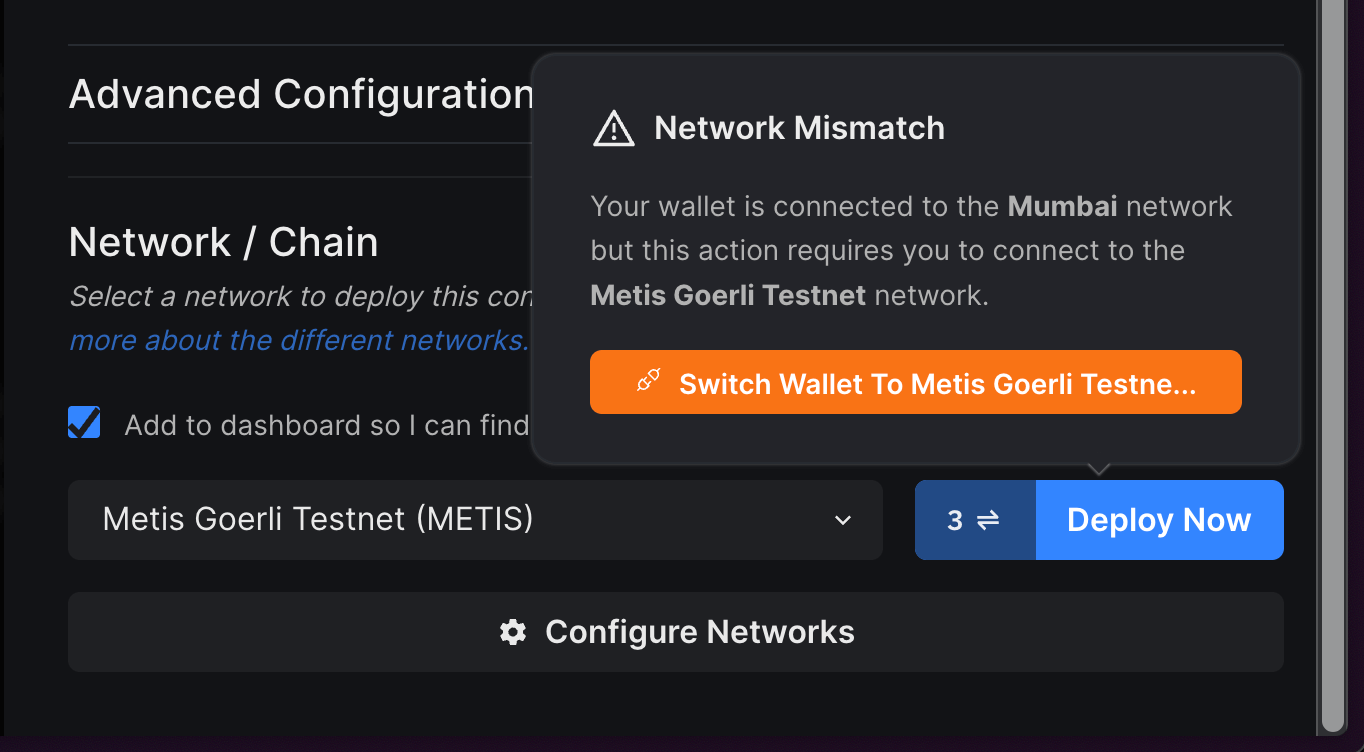The image size is (1364, 752).
Task: Collapse the Advanced Configuration section
Action: tap(301, 93)
